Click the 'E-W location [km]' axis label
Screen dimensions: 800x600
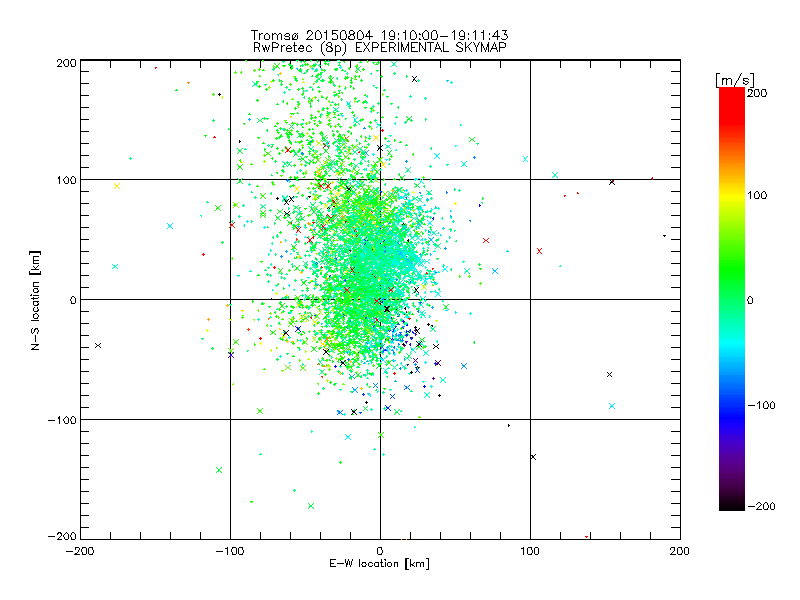pos(379,563)
